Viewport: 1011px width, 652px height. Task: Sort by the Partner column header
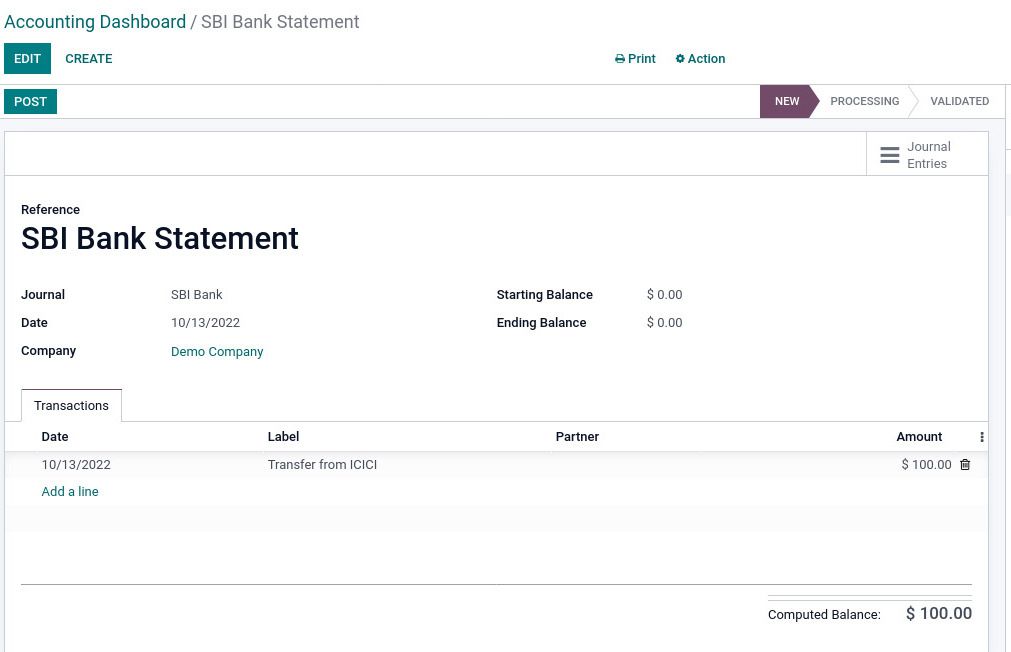tap(577, 437)
